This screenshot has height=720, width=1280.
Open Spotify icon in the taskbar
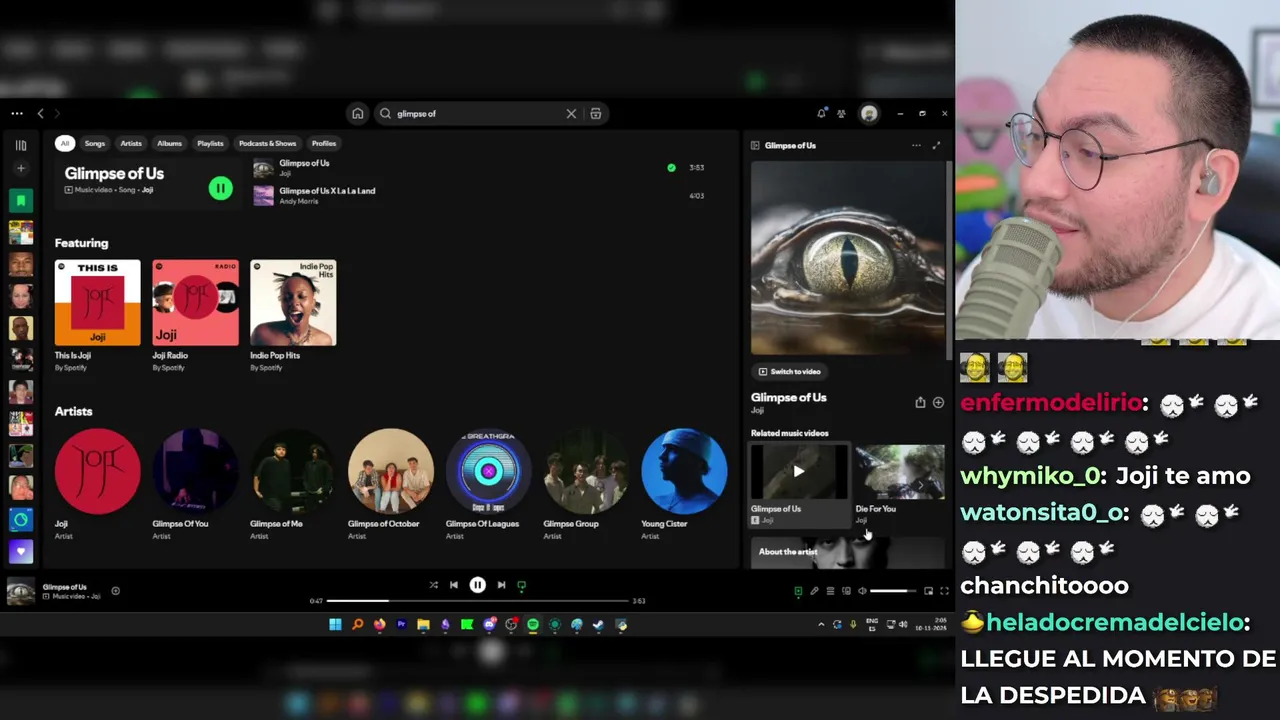pyautogui.click(x=533, y=625)
